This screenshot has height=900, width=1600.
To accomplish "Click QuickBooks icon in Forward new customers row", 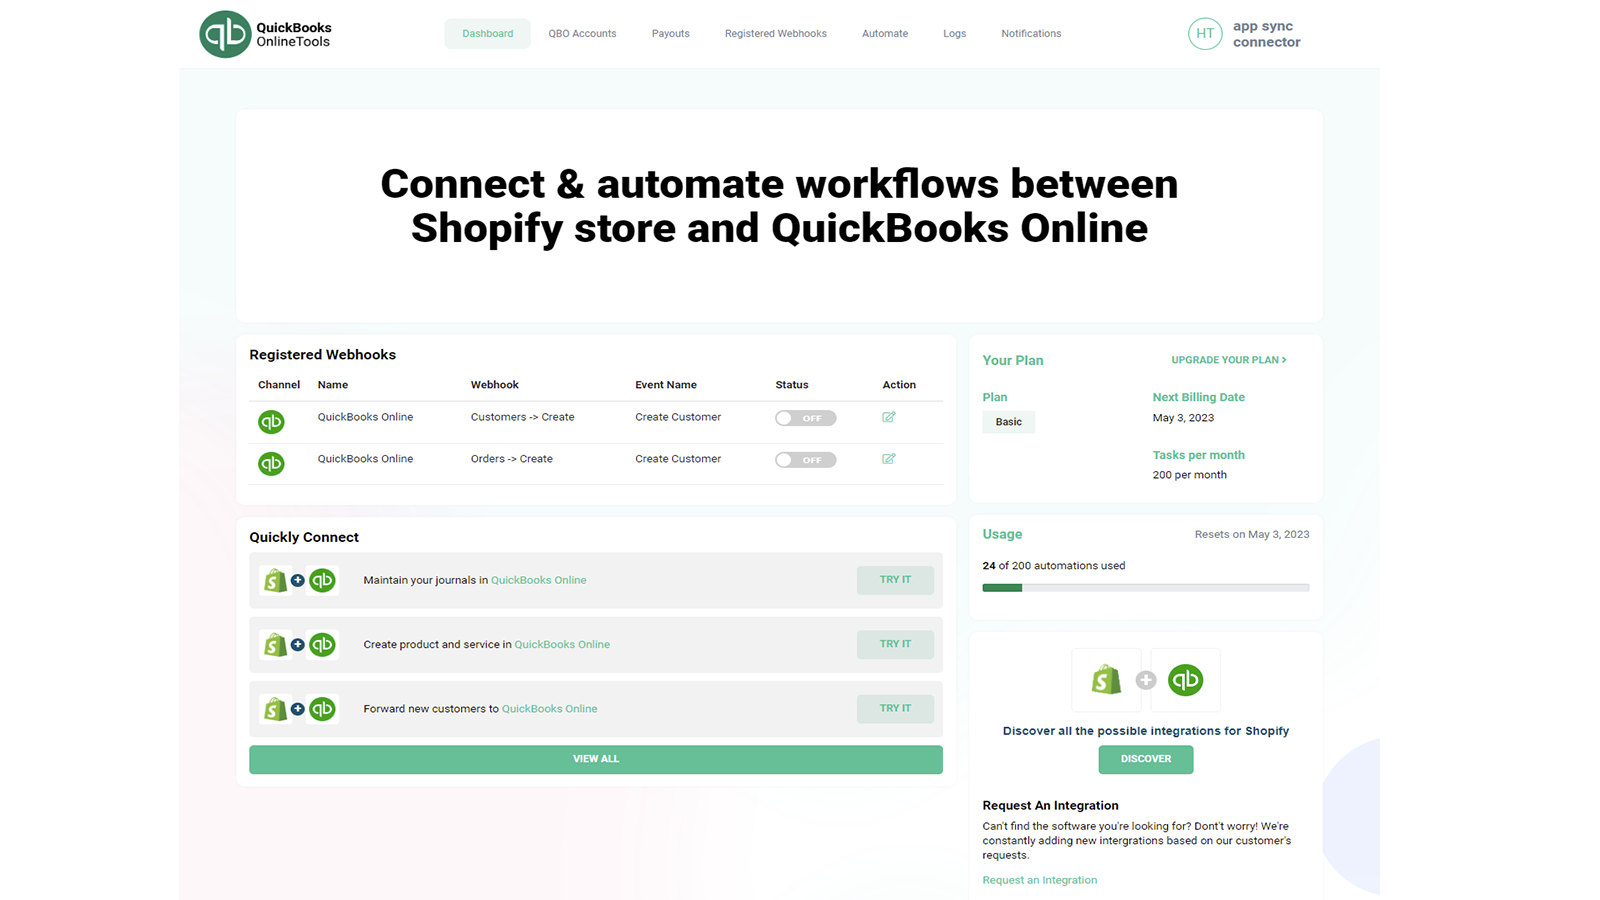I will [322, 709].
